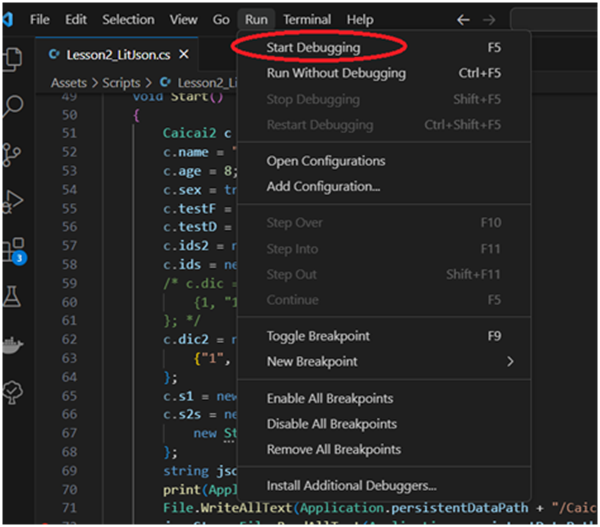600x527 pixels.
Task: Click 'string' keyword on line 69
Action: [186, 471]
